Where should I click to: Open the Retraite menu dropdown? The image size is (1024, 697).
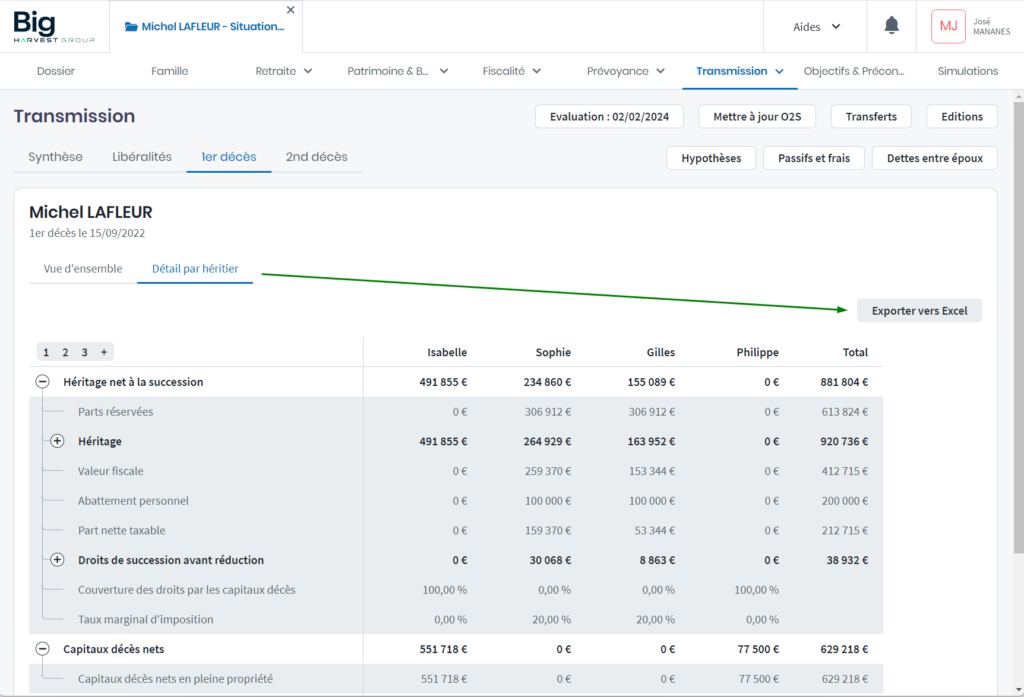(284, 71)
